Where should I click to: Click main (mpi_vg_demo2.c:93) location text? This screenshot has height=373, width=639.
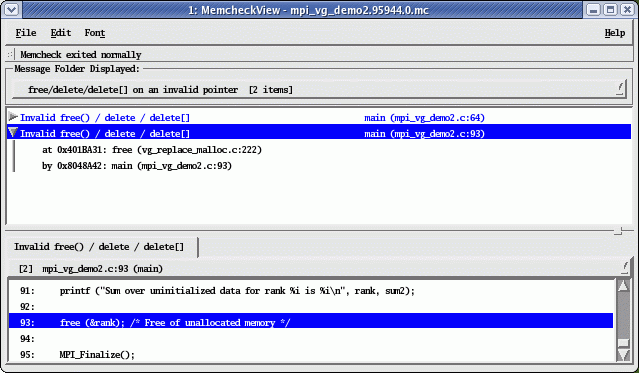[424, 134]
